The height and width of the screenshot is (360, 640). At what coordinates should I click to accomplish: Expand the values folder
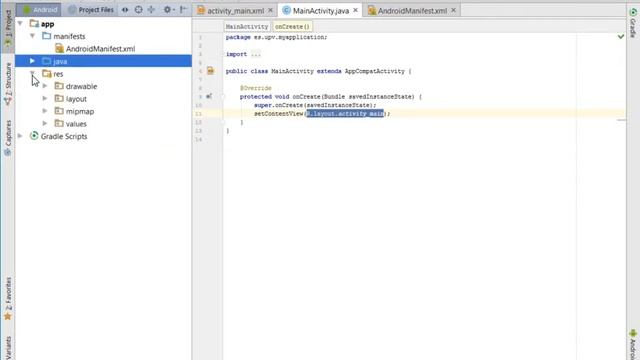point(45,123)
